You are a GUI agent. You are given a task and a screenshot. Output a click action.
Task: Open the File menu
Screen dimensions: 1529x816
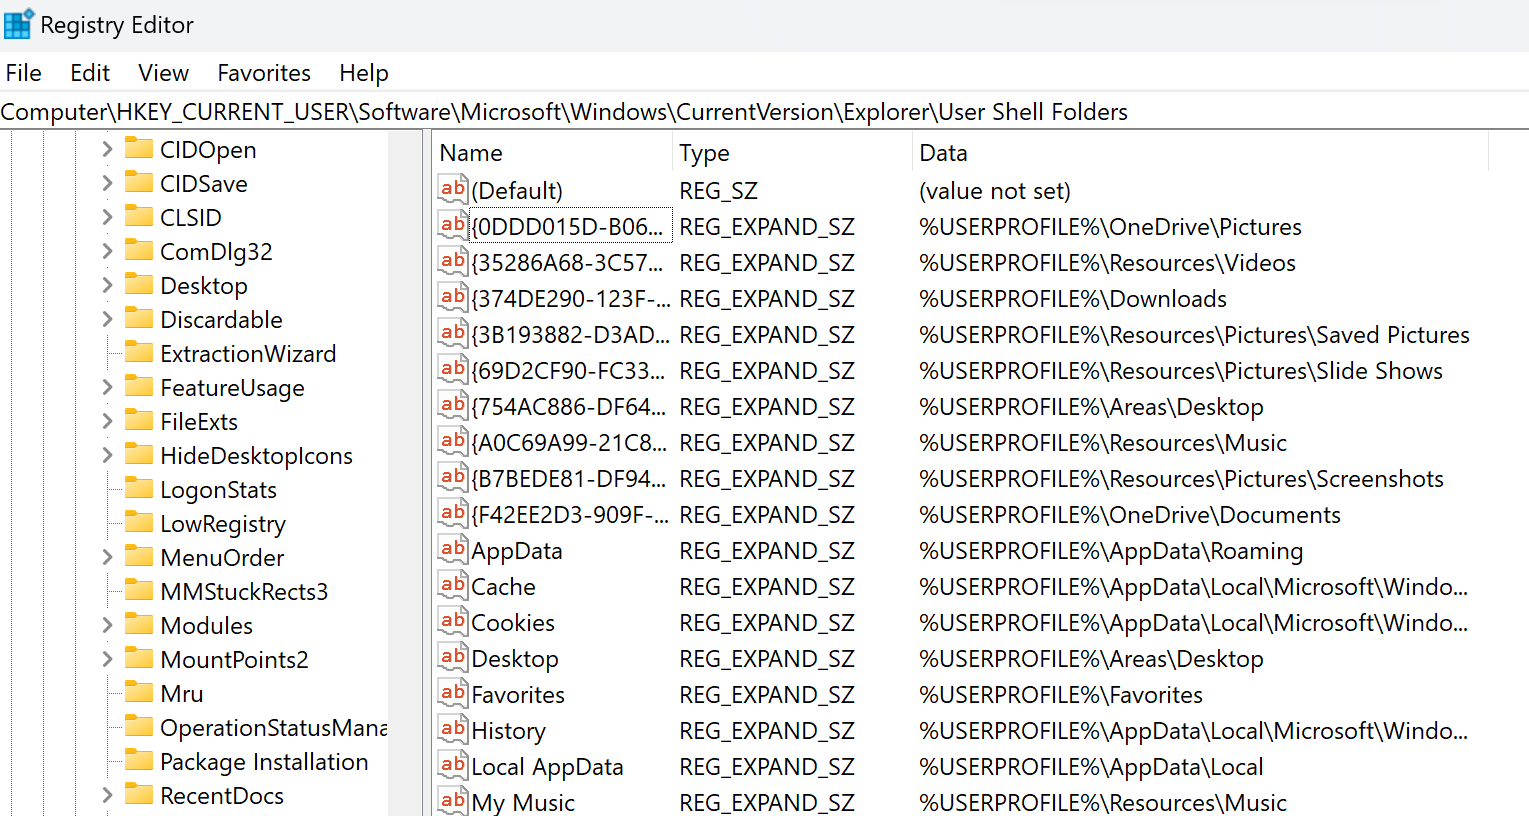24,73
